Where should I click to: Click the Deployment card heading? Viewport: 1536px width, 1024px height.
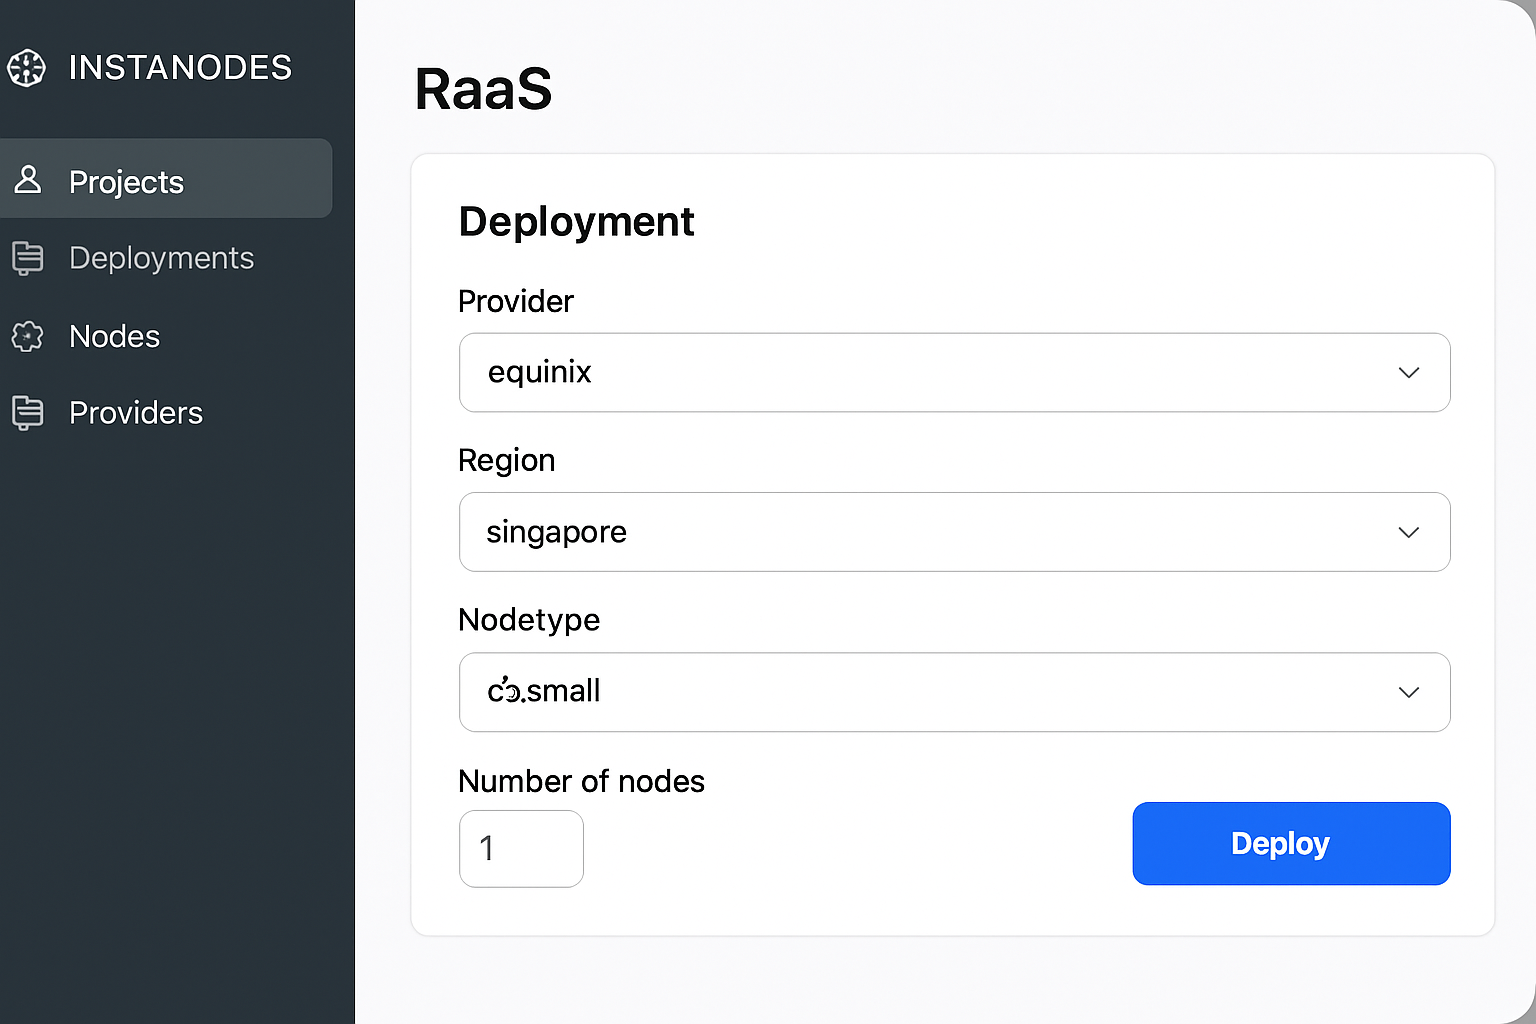pyautogui.click(x=576, y=221)
